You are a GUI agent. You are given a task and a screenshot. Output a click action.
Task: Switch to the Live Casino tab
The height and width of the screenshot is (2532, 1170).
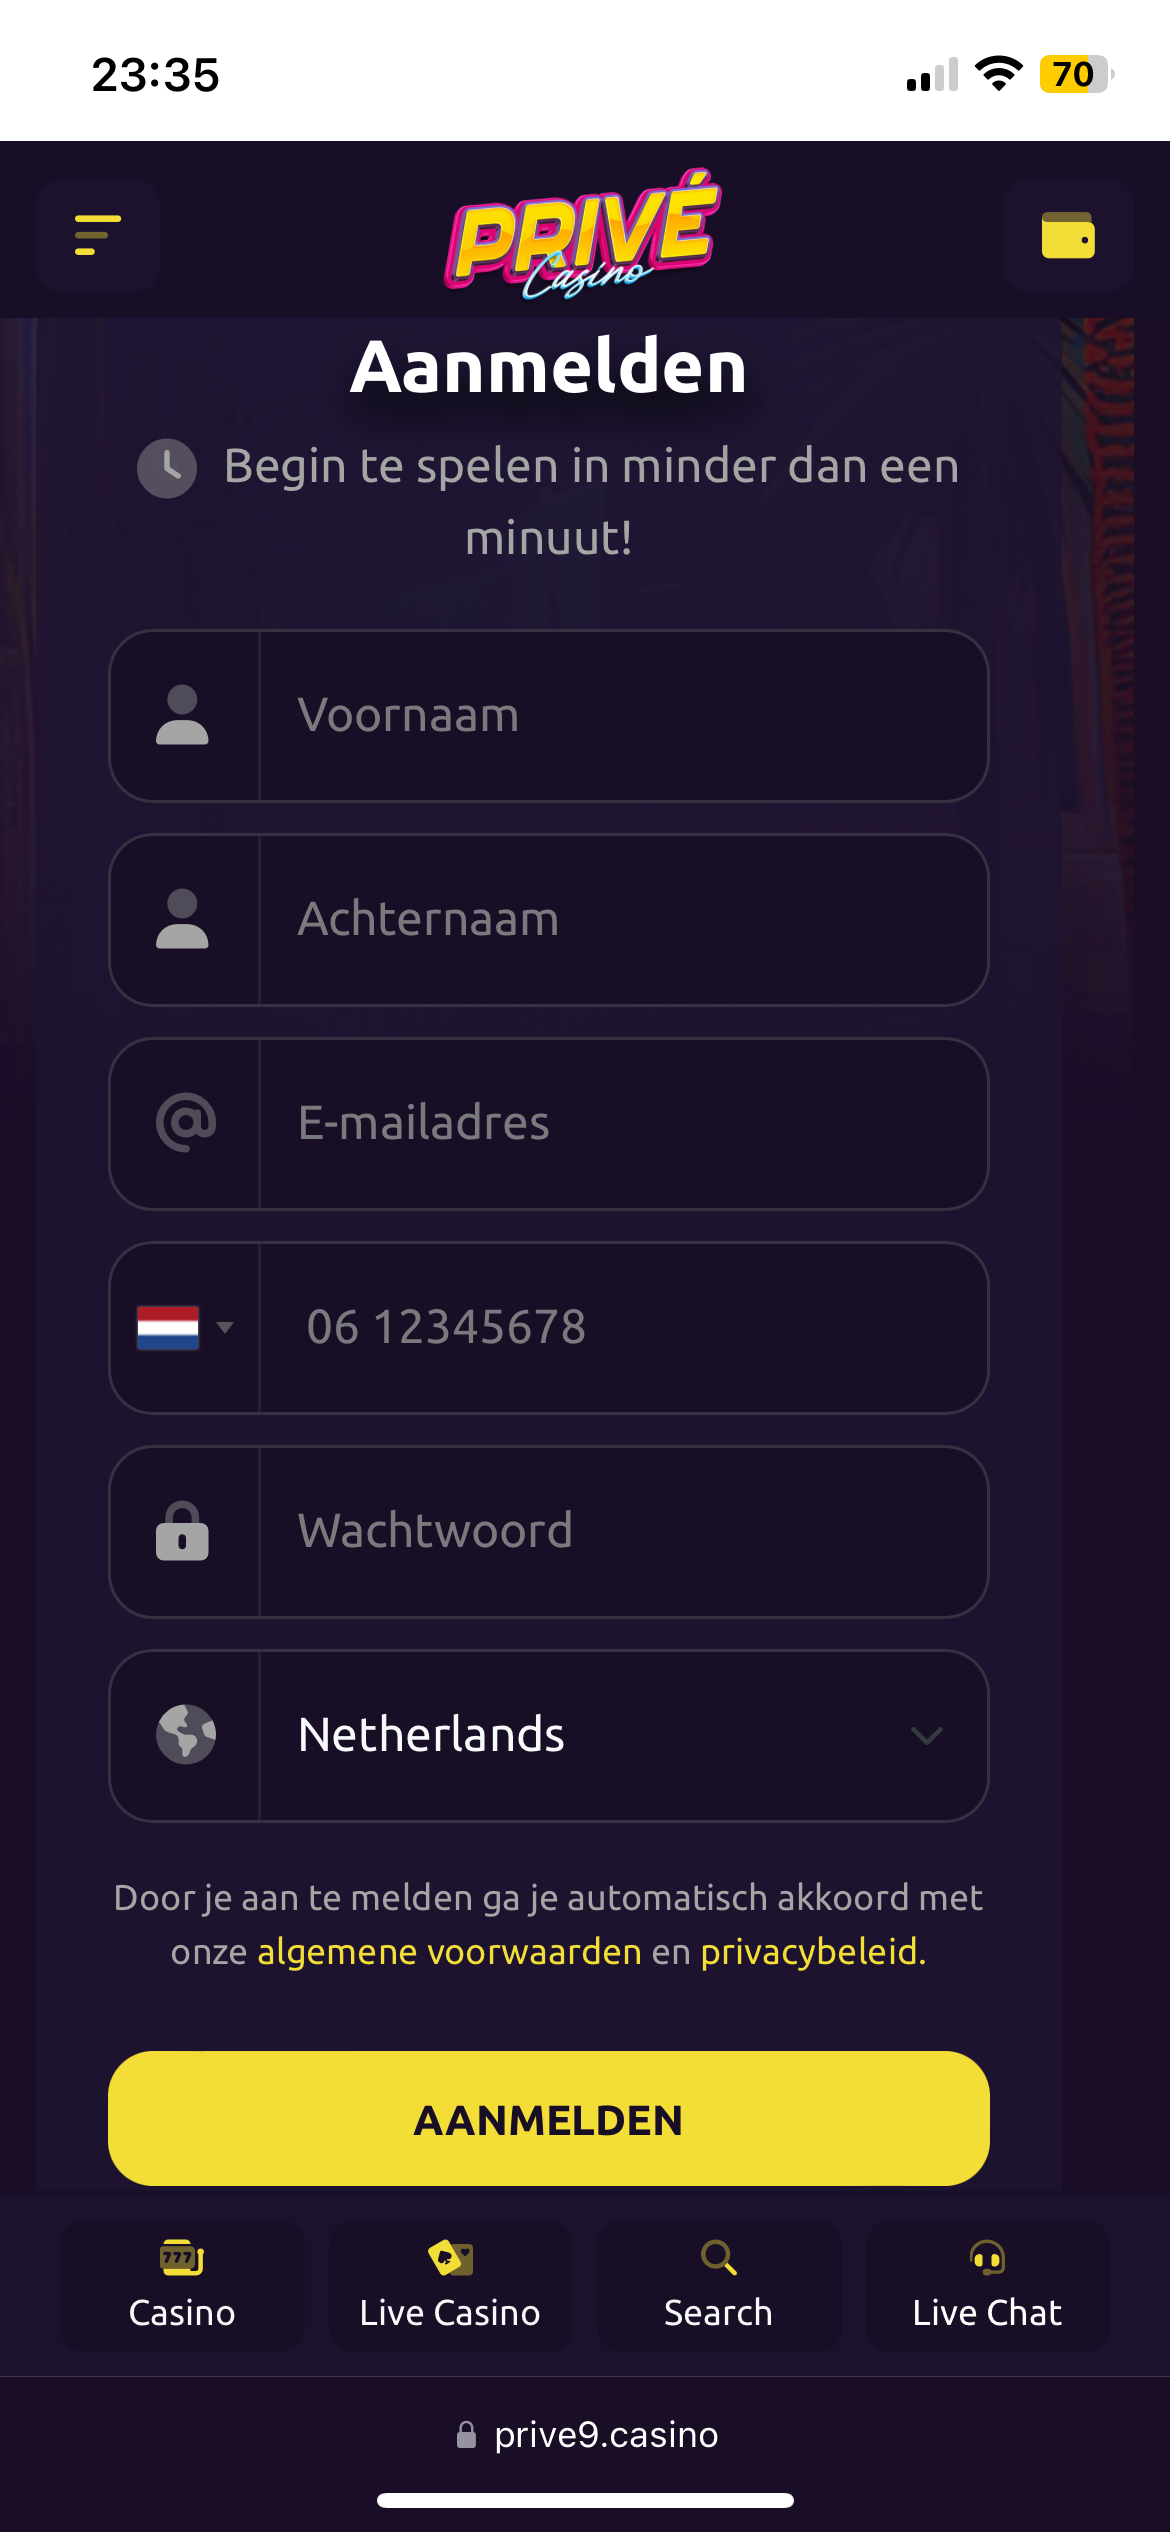(450, 2286)
